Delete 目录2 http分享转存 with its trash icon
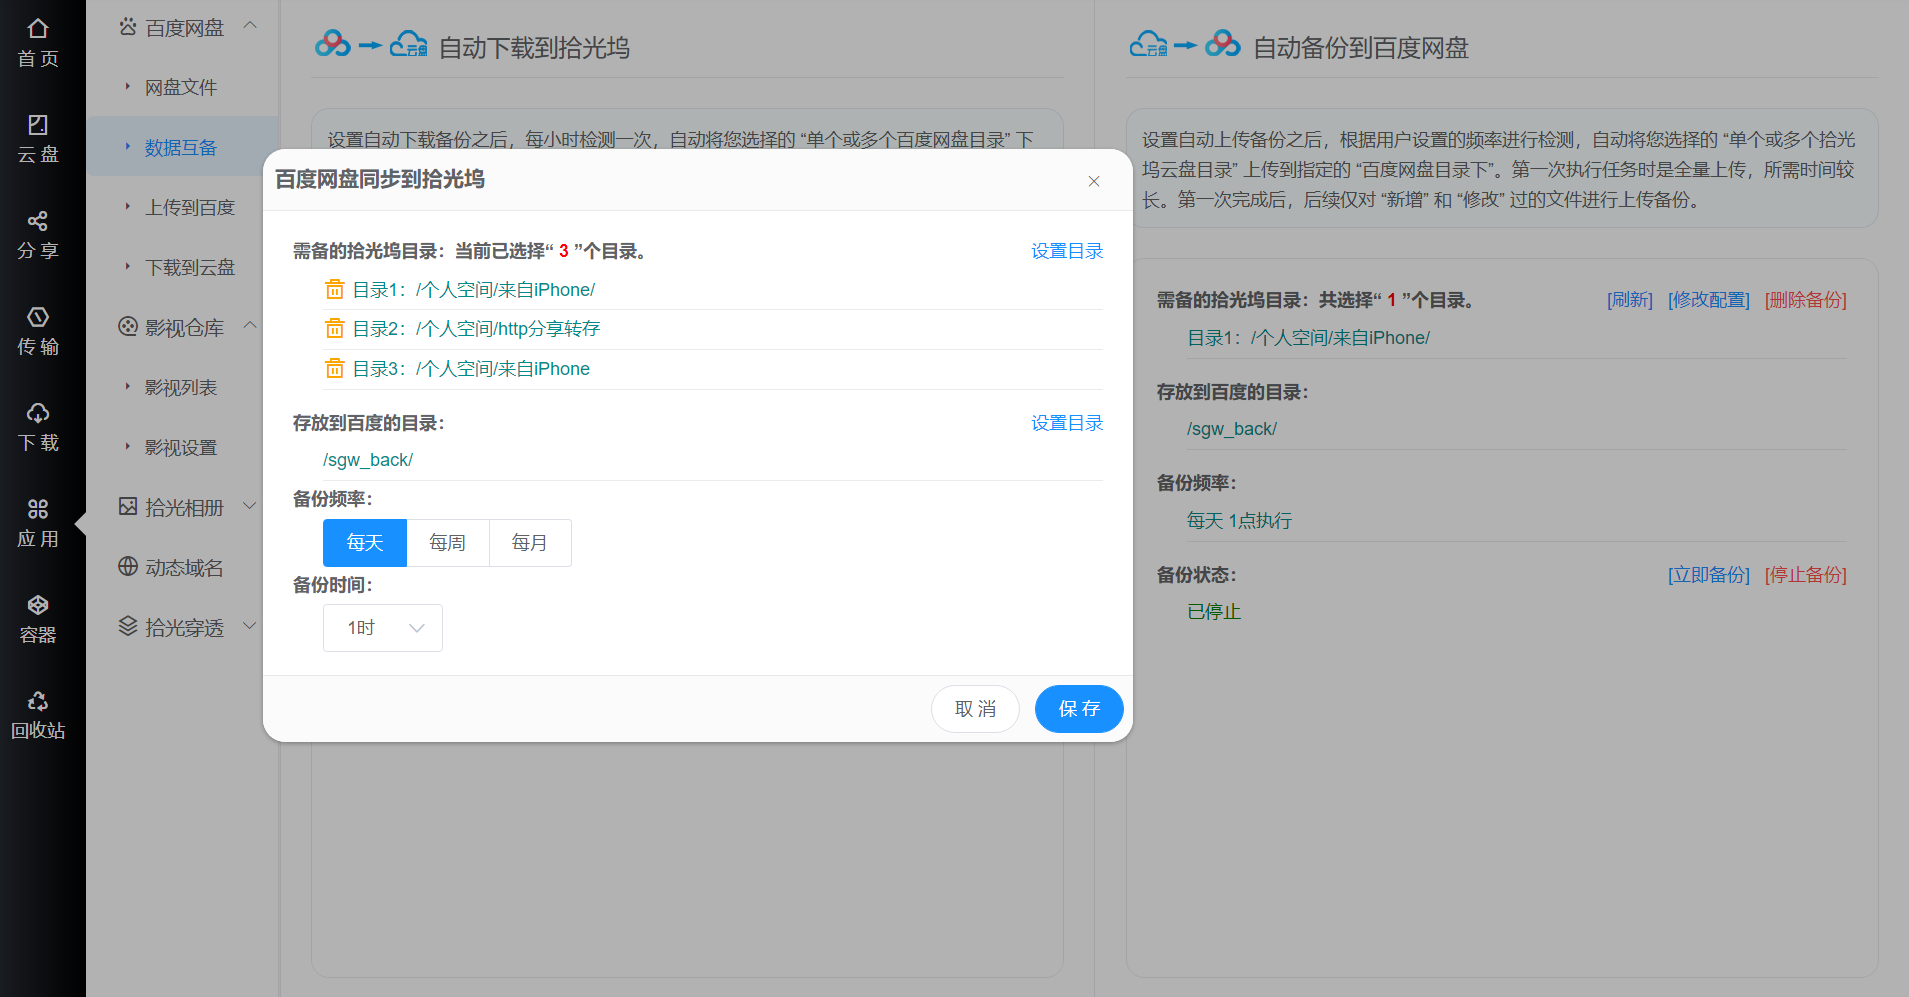Screen dimensions: 1909x997 pos(335,328)
